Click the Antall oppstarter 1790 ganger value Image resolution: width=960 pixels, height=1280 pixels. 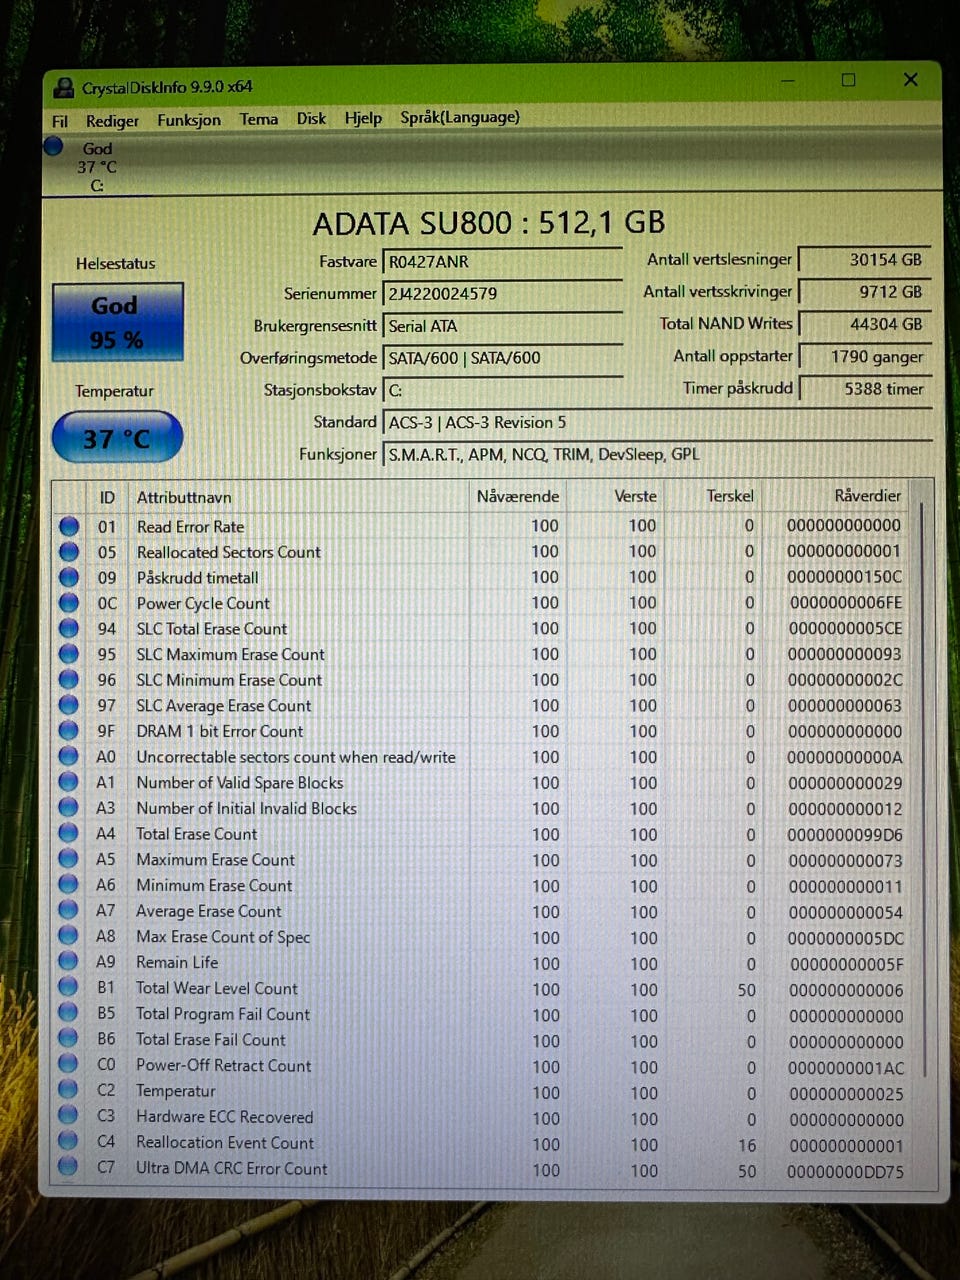click(x=865, y=357)
